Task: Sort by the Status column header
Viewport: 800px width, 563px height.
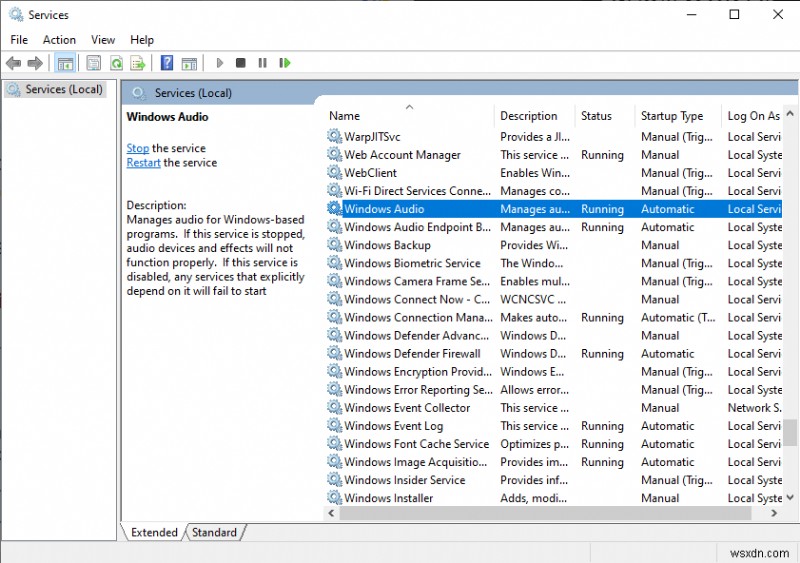Action: (x=605, y=115)
